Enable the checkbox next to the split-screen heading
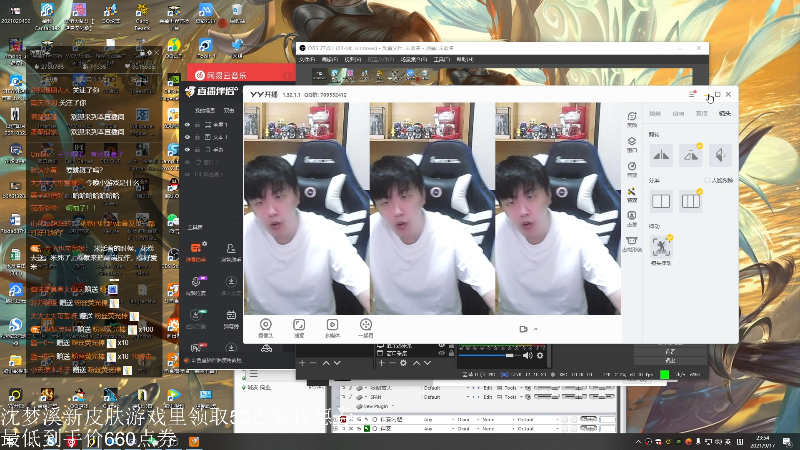Image resolution: width=800 pixels, height=450 pixels. [x=707, y=181]
